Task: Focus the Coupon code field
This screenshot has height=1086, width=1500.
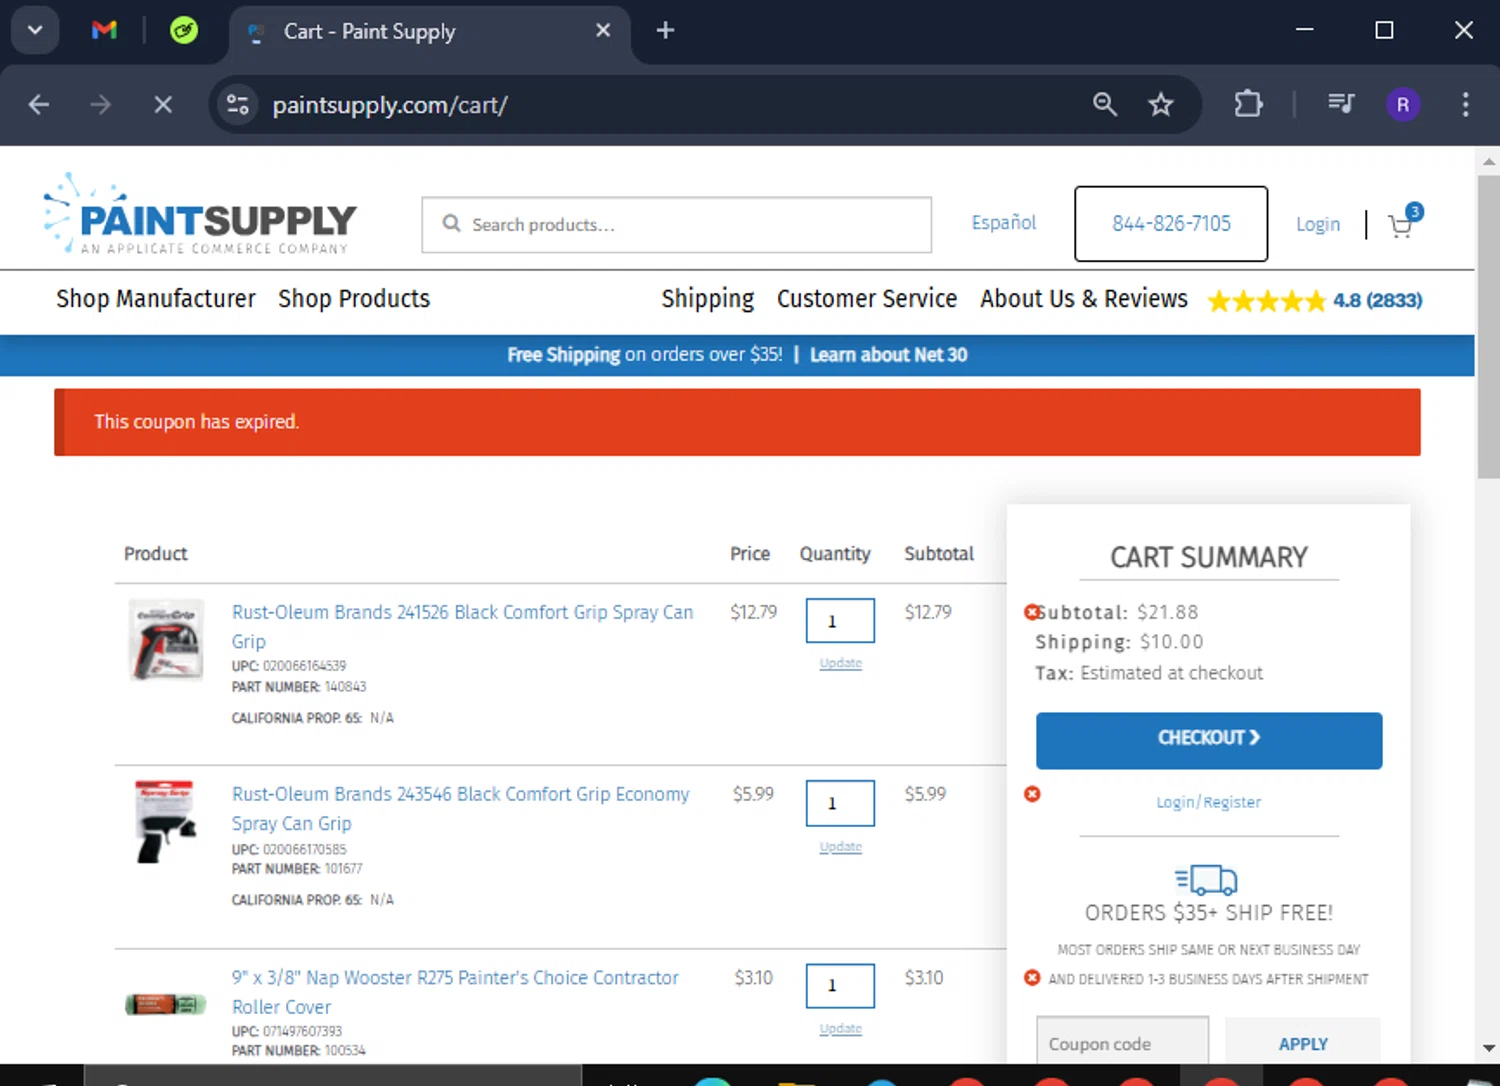Action: point(1122,1041)
